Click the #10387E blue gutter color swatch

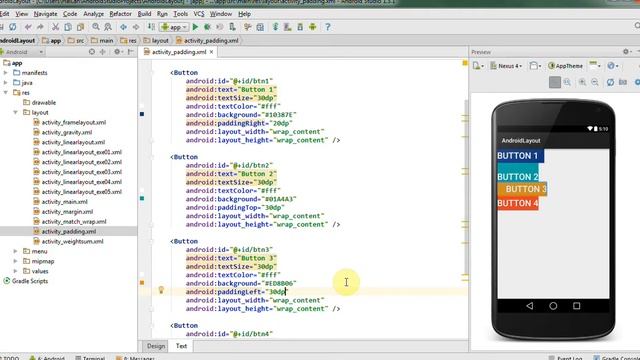pyautogui.click(x=142, y=114)
